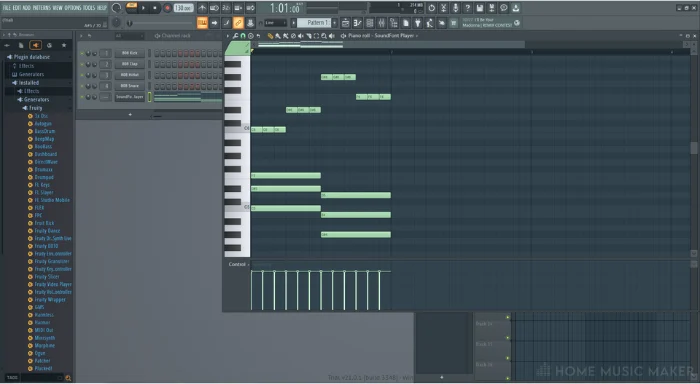Toggle the 3-2-1 countdown before recording
This screenshot has width=700, height=384.
[x=226, y=8]
